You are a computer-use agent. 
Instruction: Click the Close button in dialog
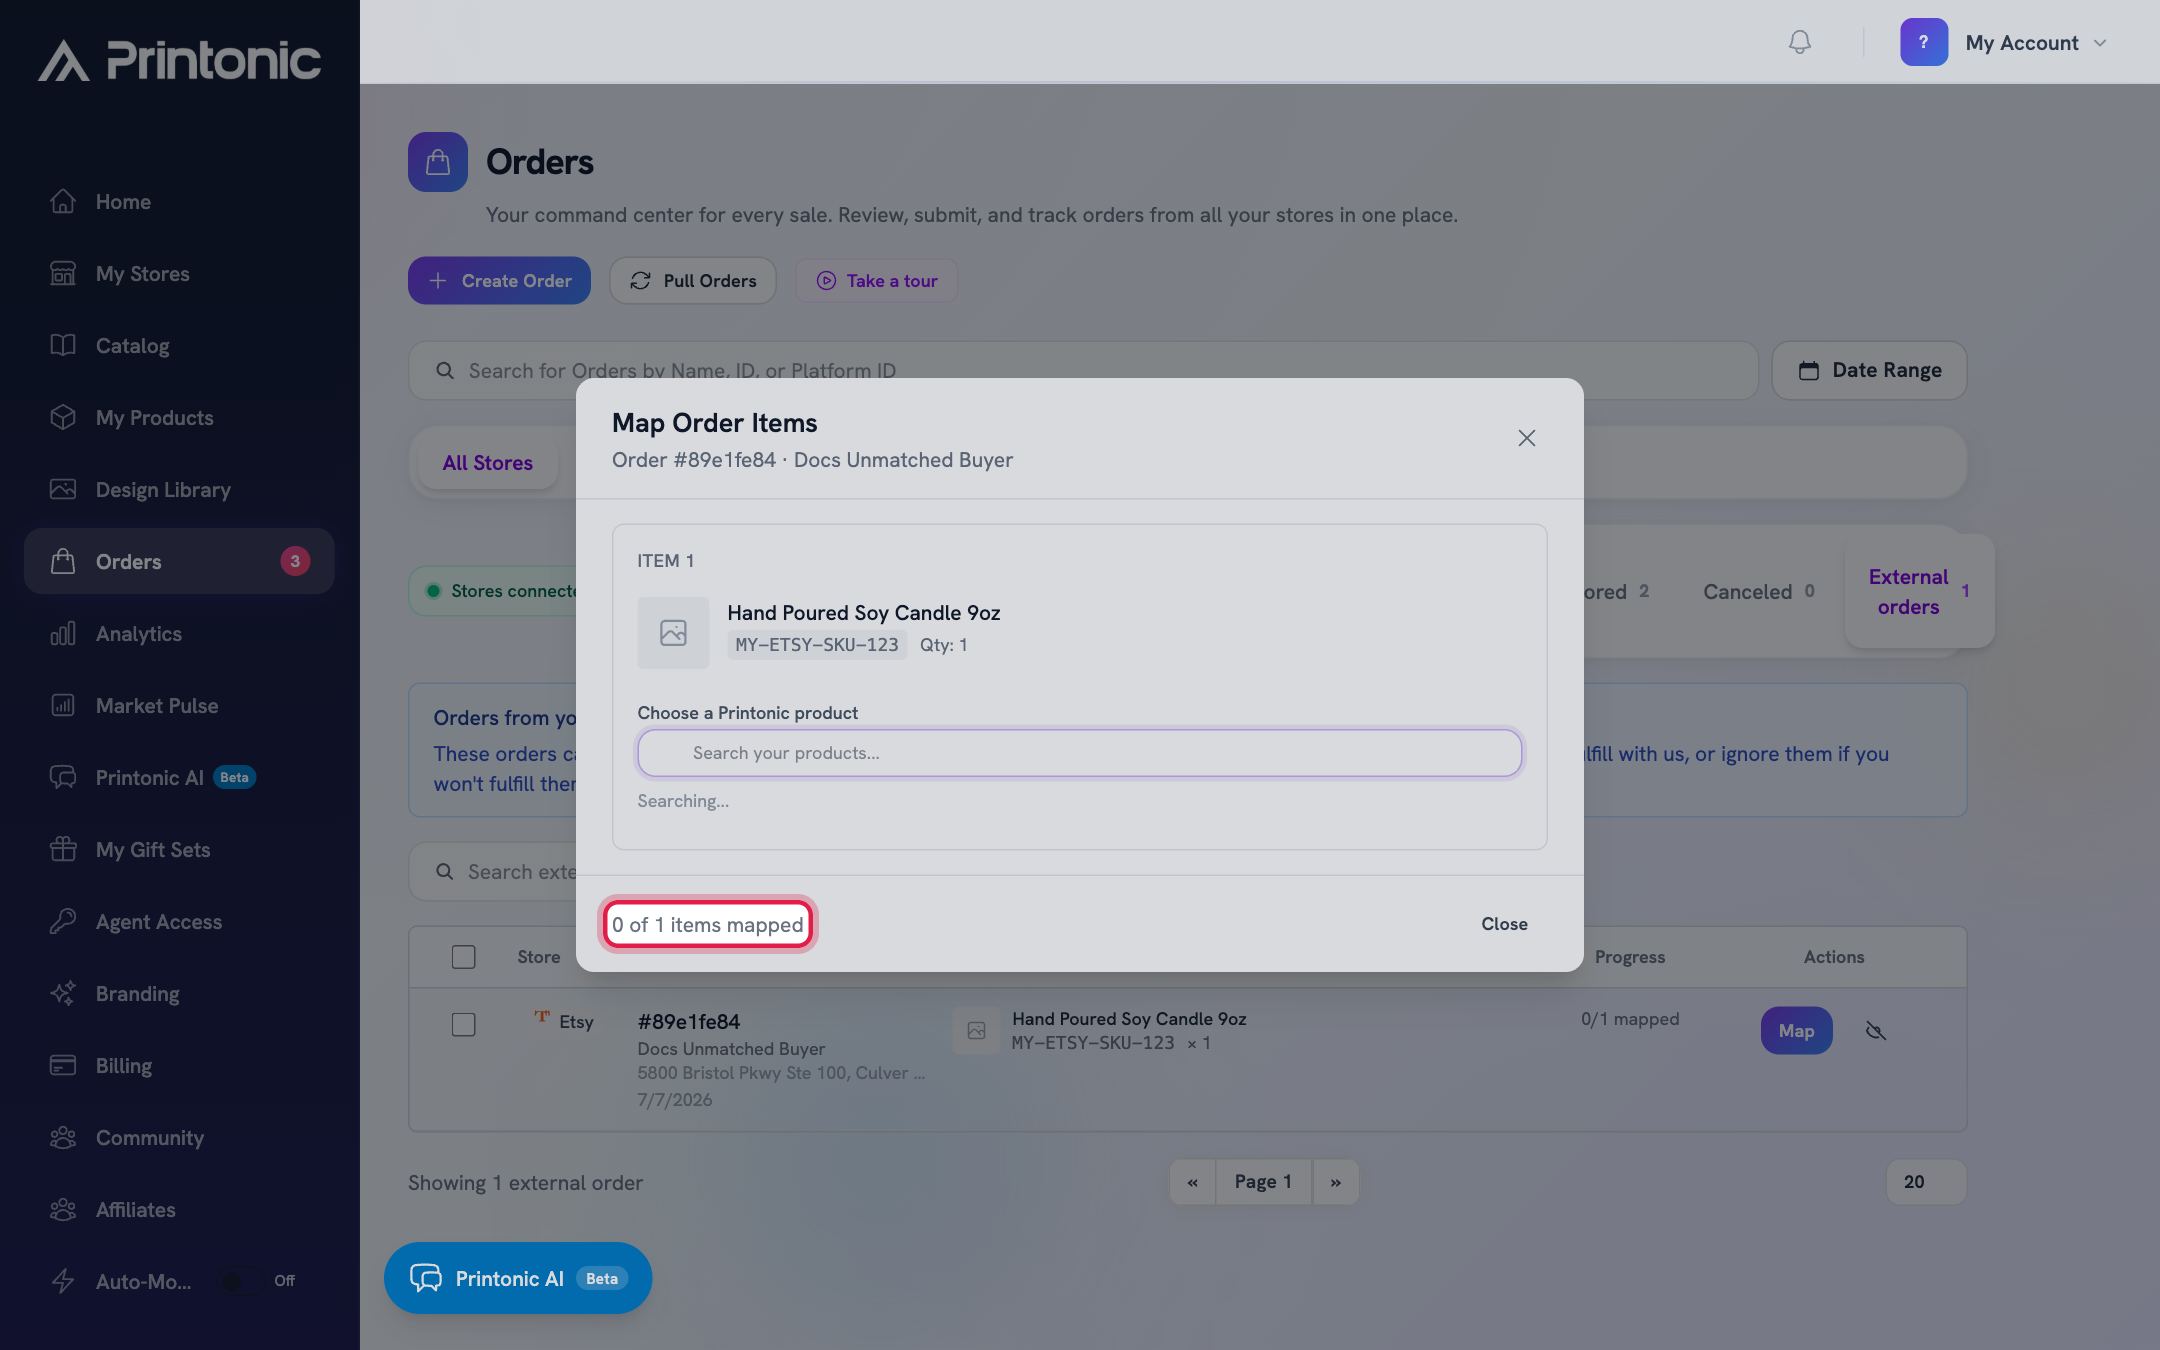click(x=1504, y=924)
